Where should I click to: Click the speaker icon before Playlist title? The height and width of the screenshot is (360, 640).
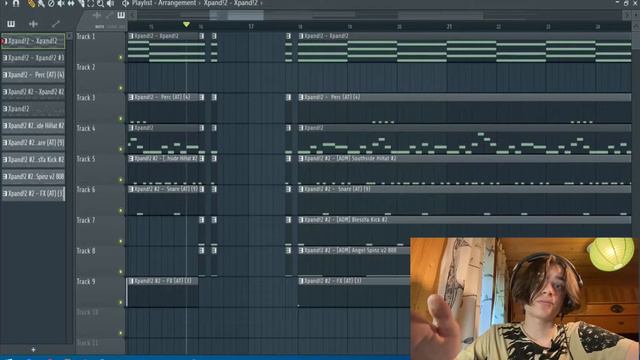tap(125, 4)
